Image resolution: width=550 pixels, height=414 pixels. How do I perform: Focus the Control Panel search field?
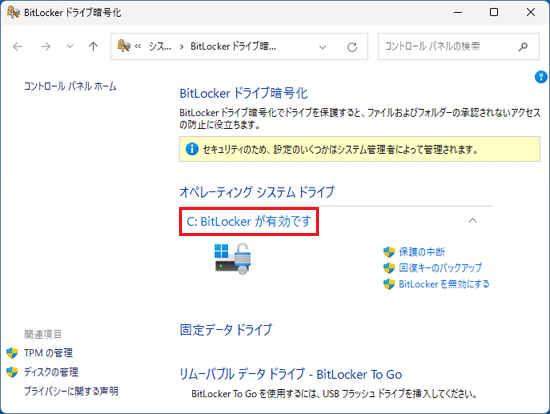[458, 46]
